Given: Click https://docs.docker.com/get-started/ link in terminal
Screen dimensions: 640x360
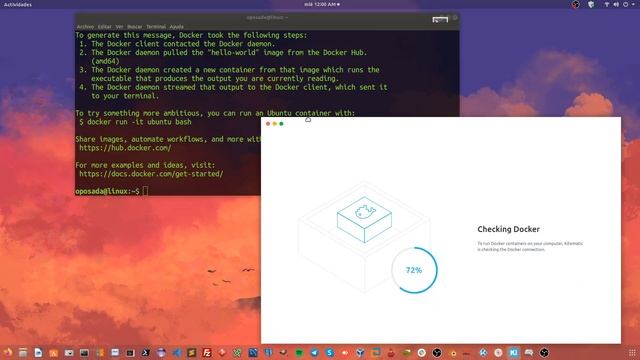Looking at the screenshot, I should click(x=151, y=174).
